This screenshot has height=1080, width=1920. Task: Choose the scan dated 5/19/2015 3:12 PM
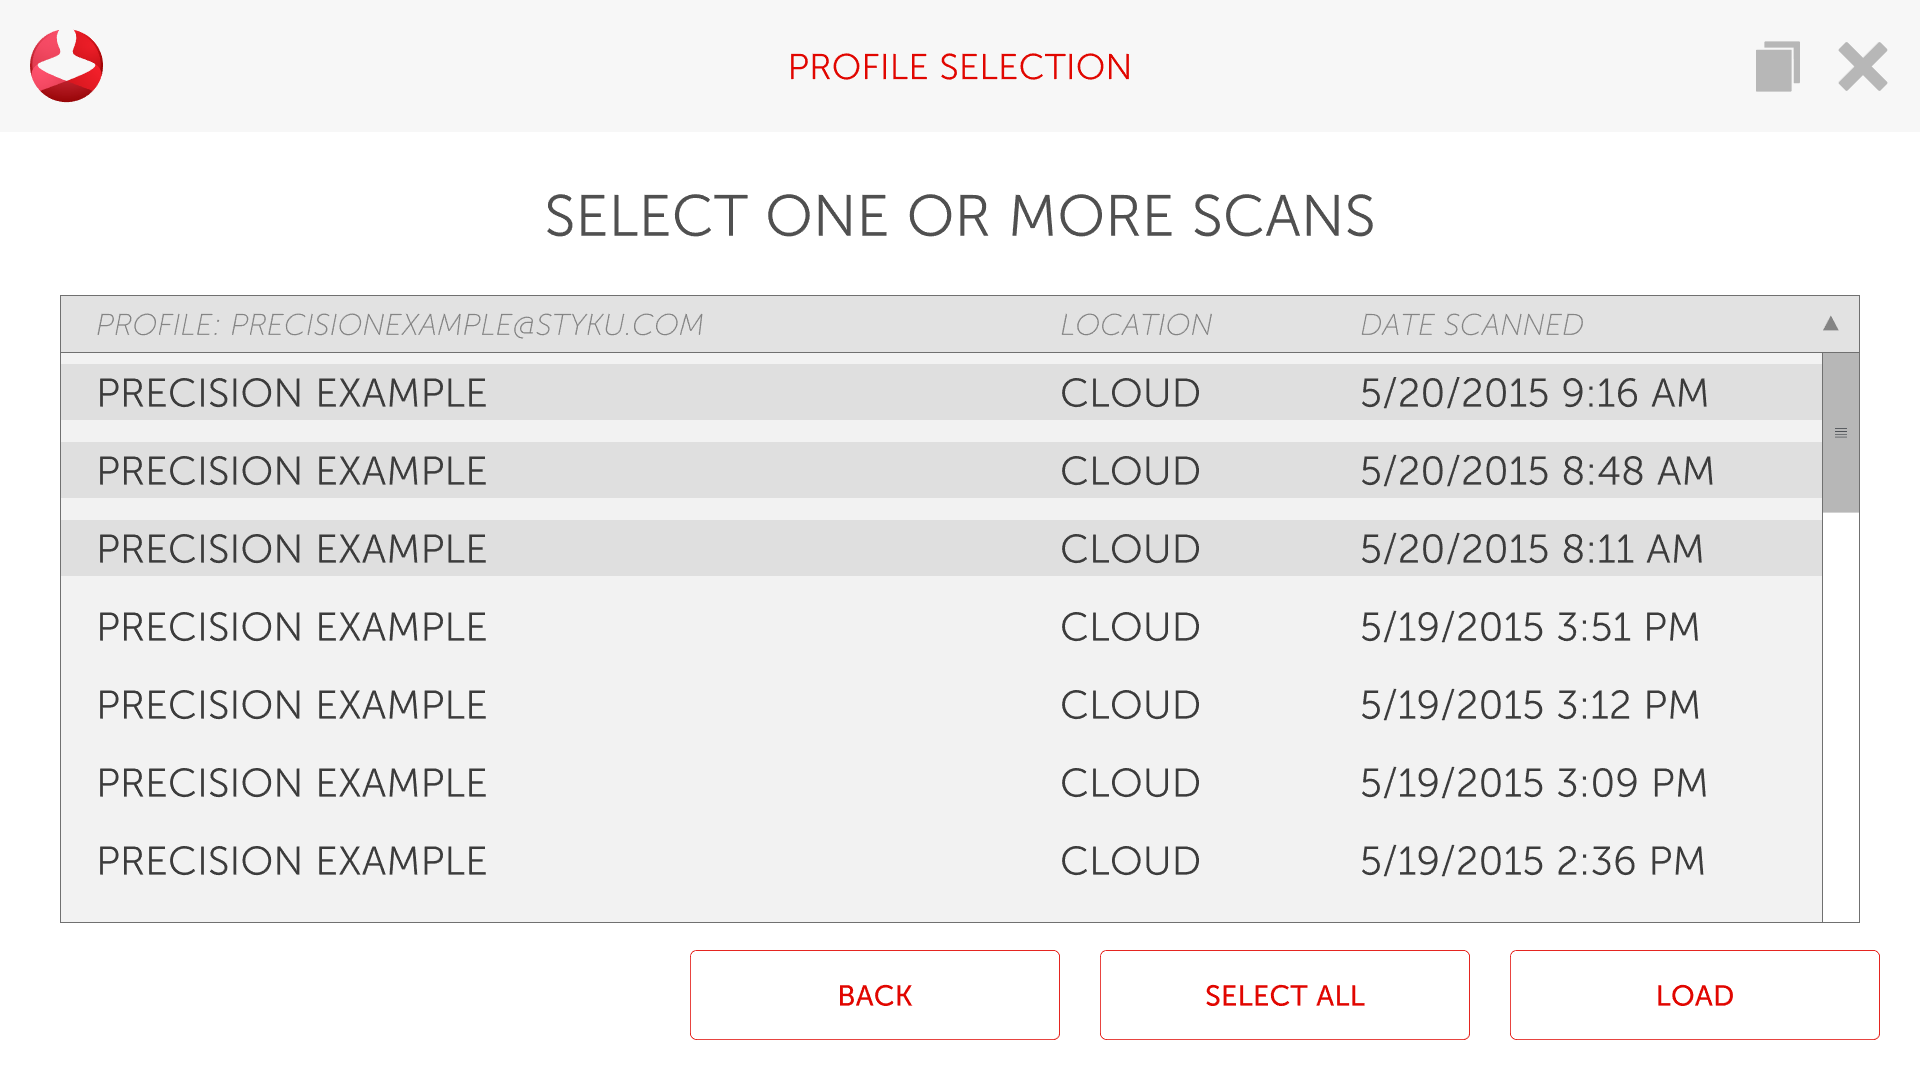[x=940, y=705]
